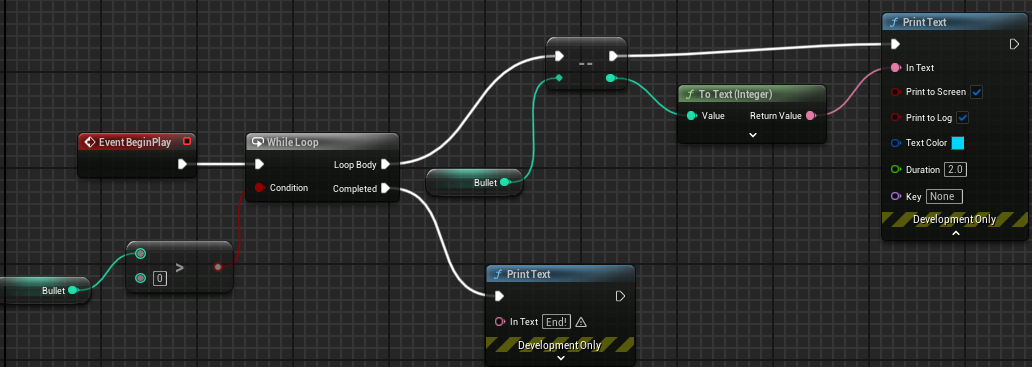Screen dimensions: 1032x367
Task: Click the Duration value field showing 2.0
Action: tap(955, 170)
